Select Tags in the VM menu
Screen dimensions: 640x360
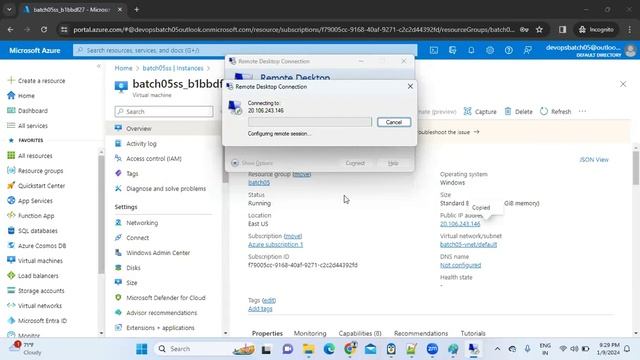point(132,173)
